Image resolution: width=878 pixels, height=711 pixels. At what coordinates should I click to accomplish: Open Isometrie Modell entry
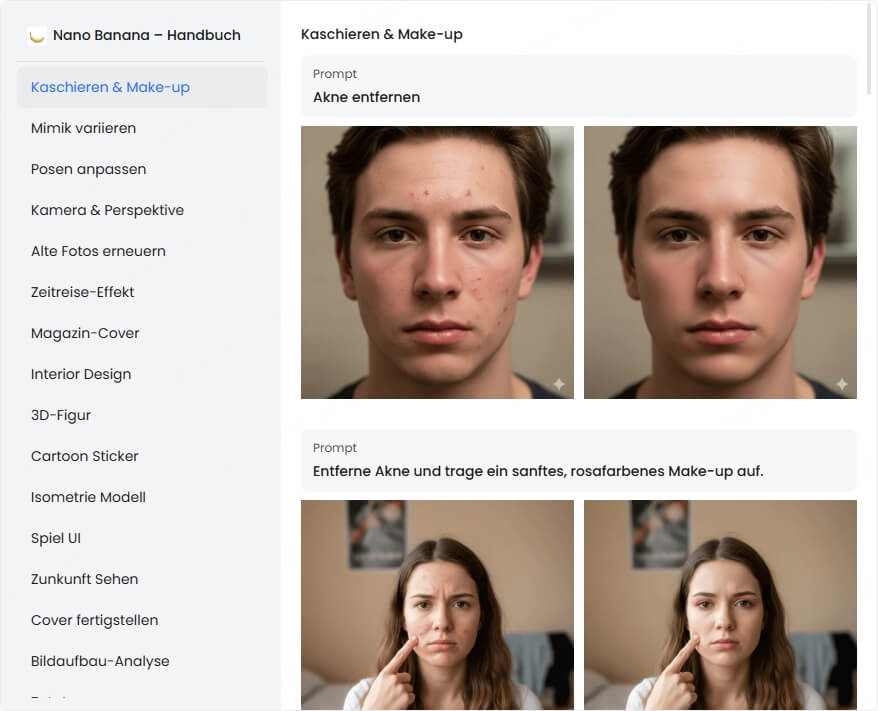coord(88,497)
